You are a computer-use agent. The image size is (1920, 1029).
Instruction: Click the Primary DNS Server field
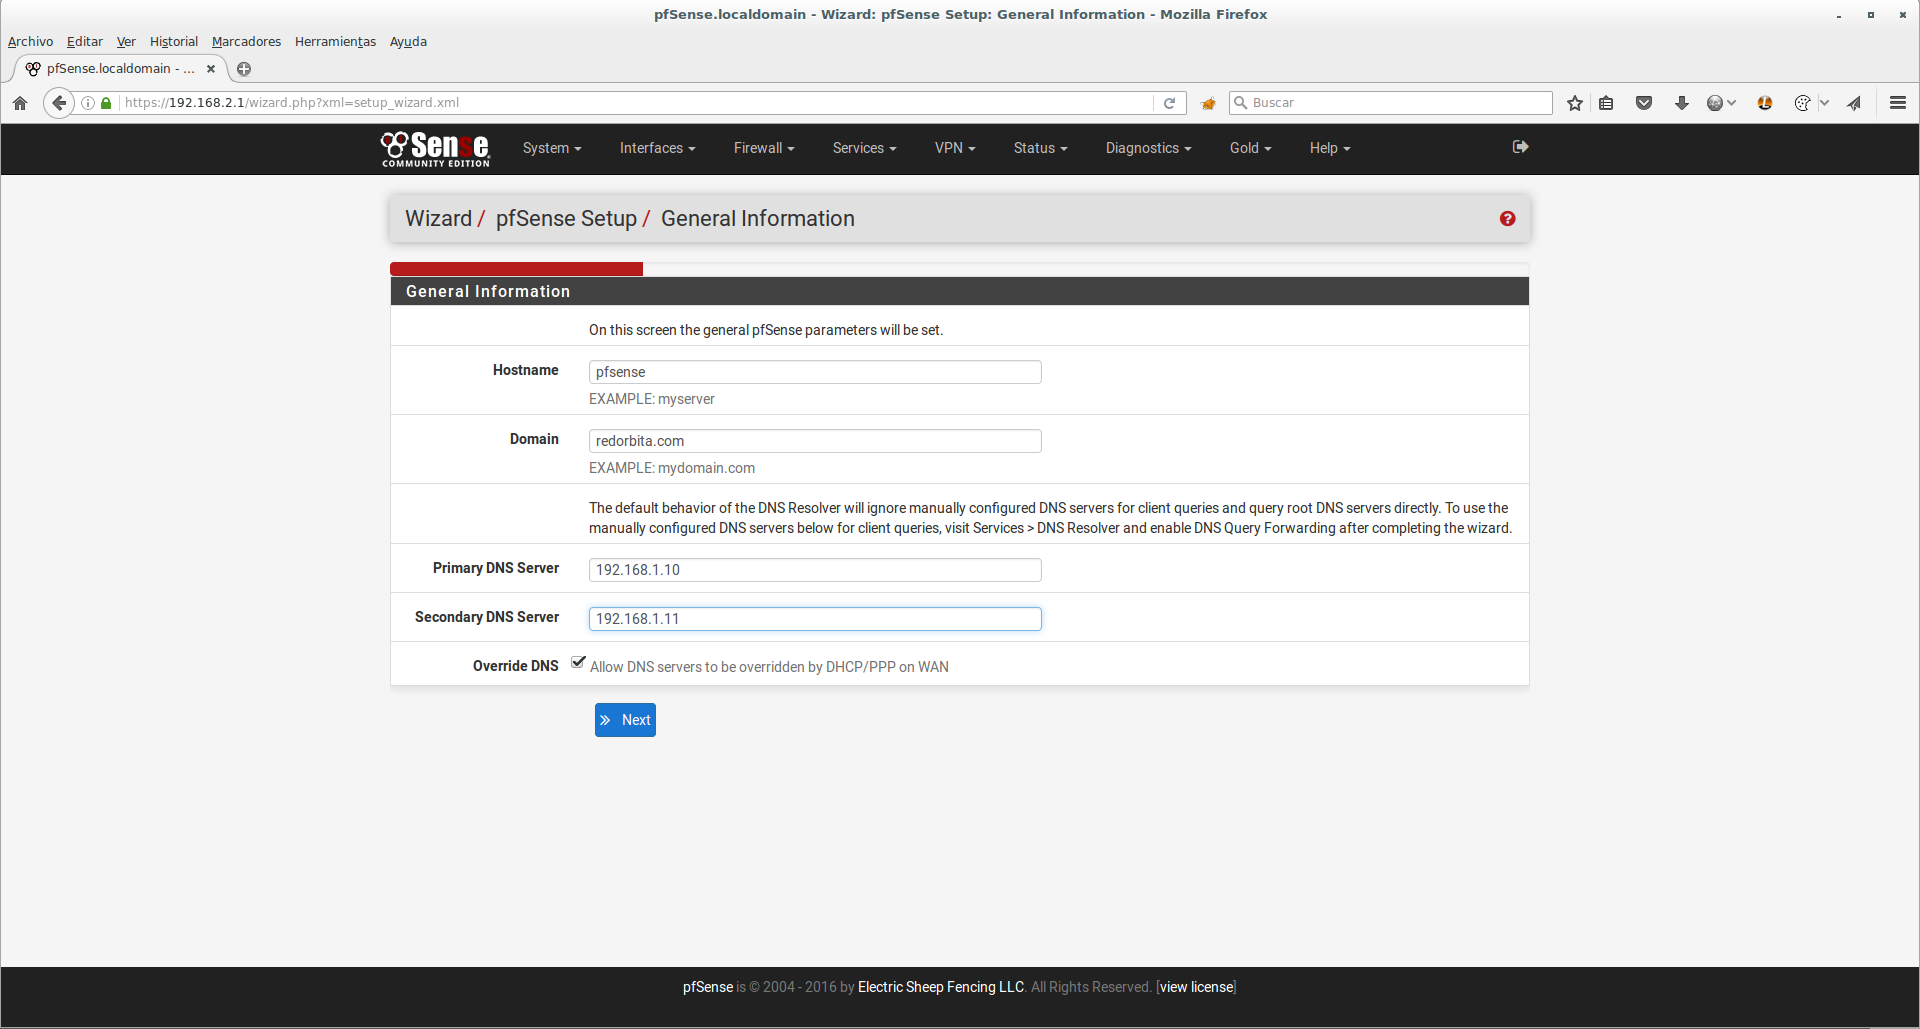(814, 570)
